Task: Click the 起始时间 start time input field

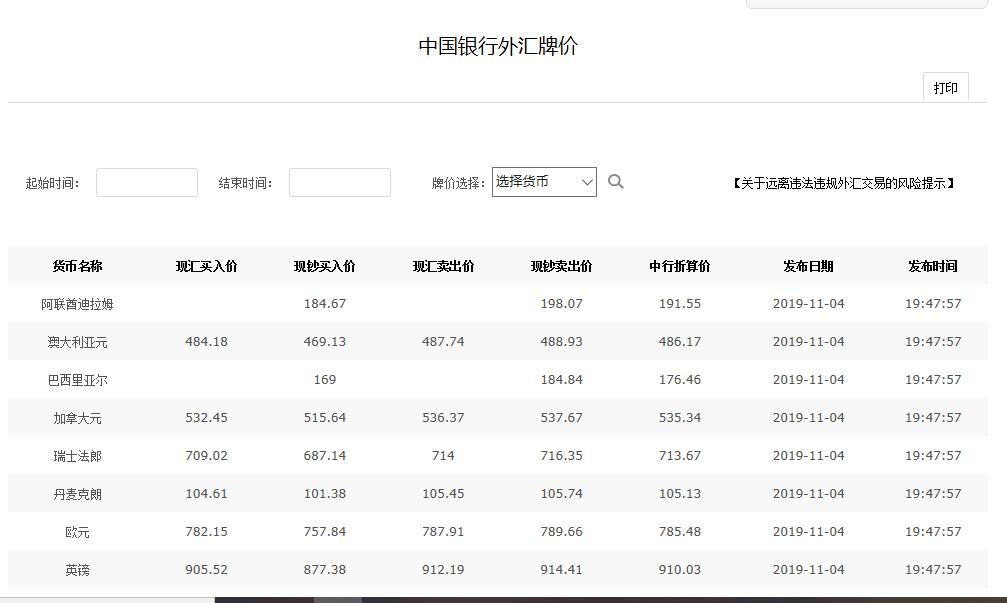Action: pyautogui.click(x=146, y=182)
